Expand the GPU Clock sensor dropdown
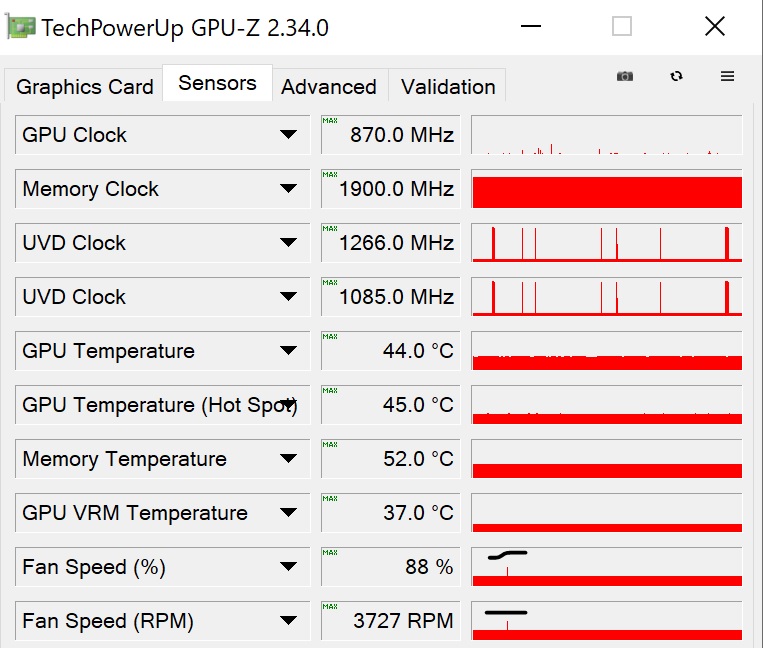 click(x=288, y=135)
